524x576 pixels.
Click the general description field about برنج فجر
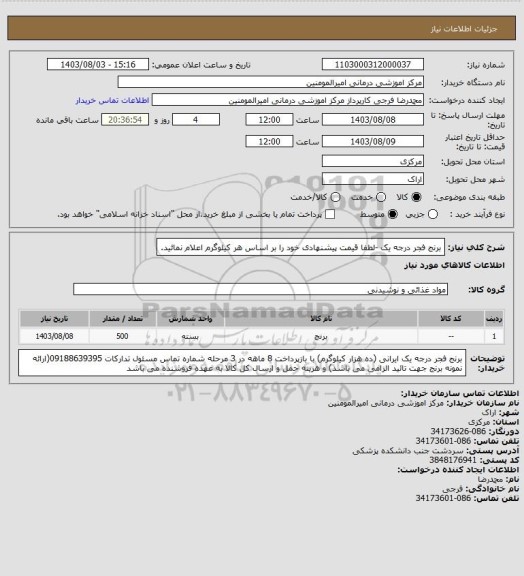click(x=300, y=247)
